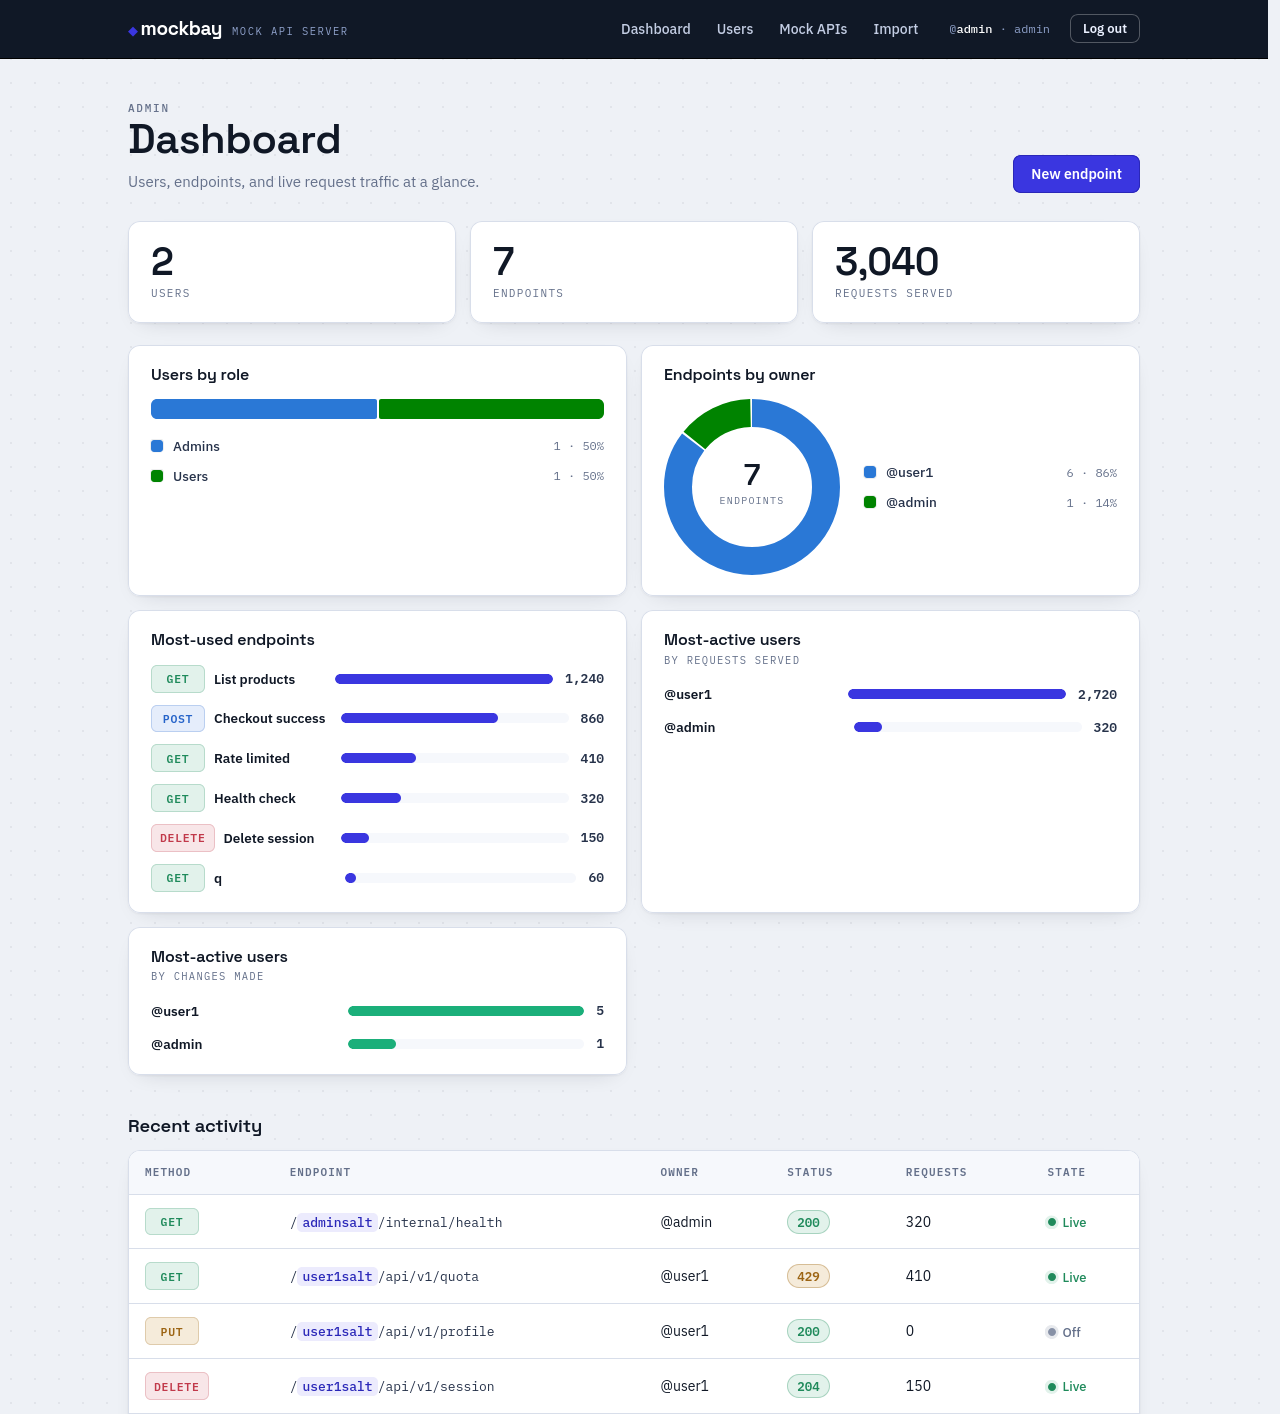Click DELETE badge on /api/v1/session row
This screenshot has height=1414, width=1280.
[x=177, y=1387]
